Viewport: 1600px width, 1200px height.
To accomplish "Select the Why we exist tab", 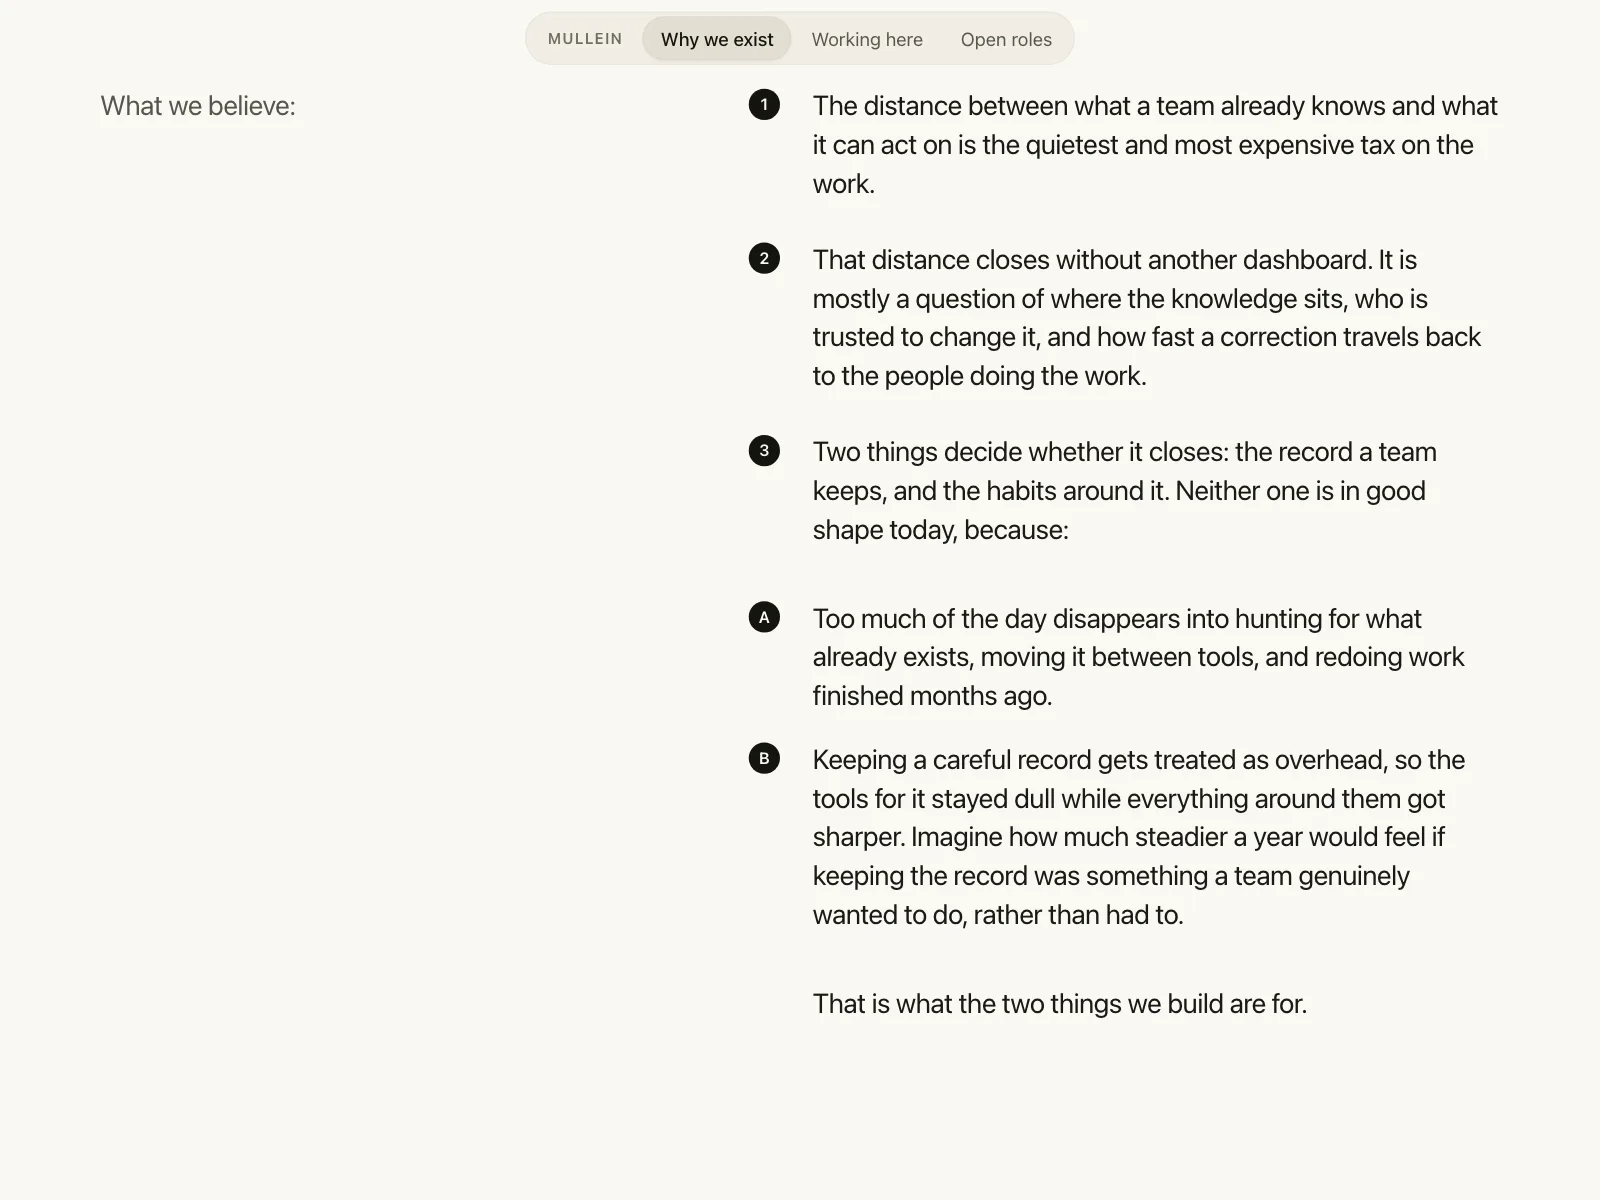I will [x=717, y=39].
